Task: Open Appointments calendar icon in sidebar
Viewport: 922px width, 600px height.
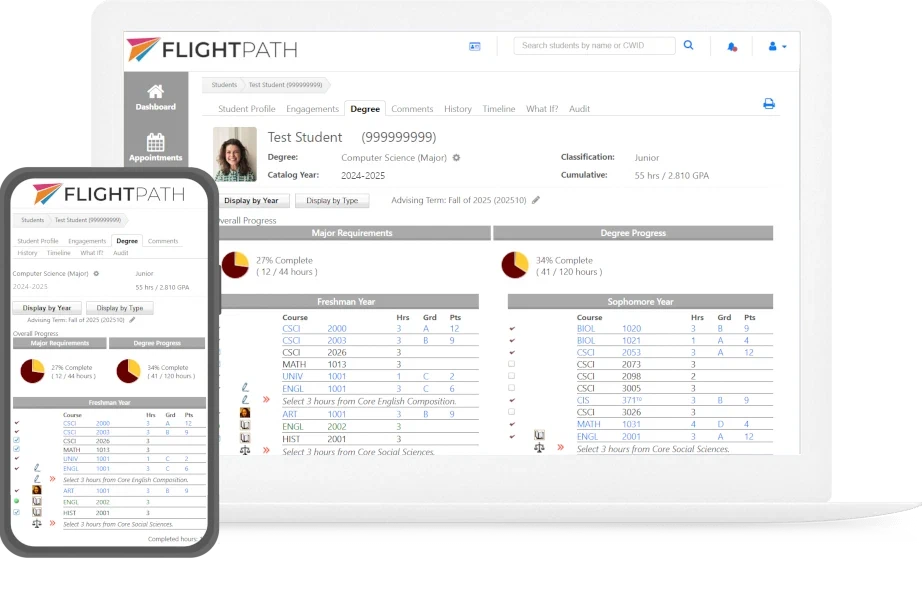Action: coord(155,142)
